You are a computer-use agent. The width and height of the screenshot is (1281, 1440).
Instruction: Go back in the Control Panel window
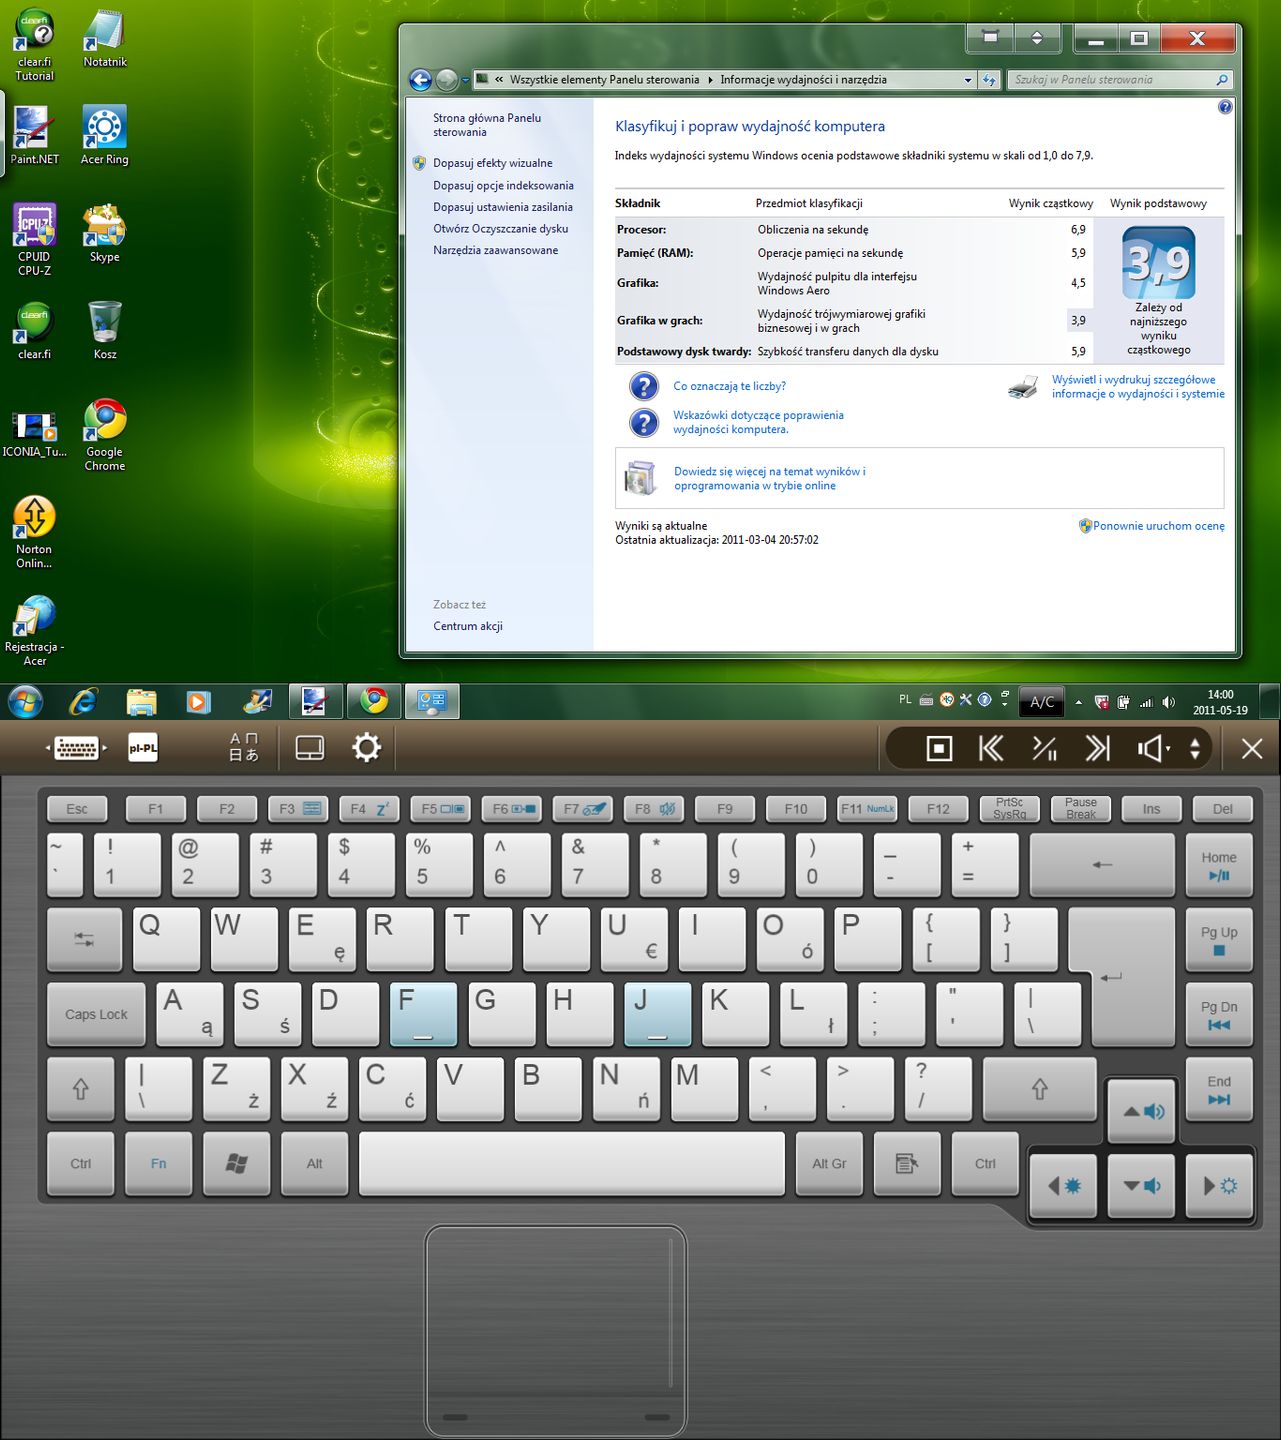pyautogui.click(x=420, y=80)
